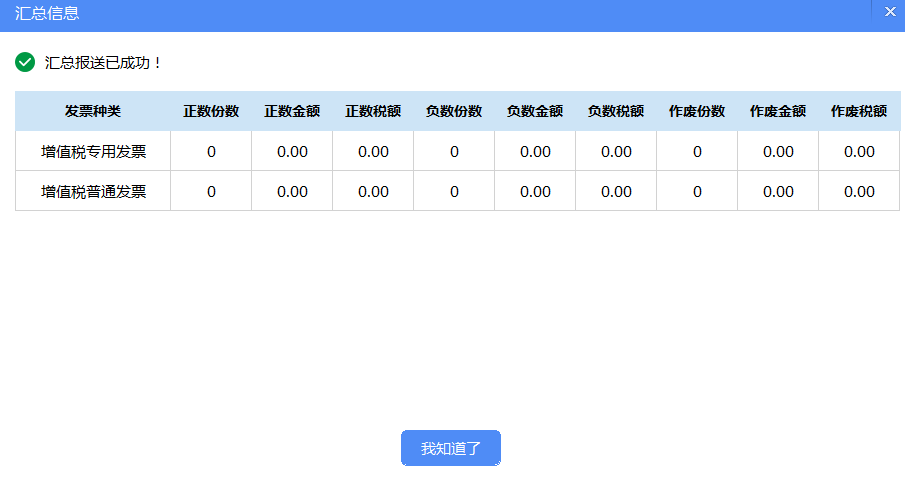The height and width of the screenshot is (482, 905).
Task: Click the 正数份数 column header
Action: click(x=211, y=111)
